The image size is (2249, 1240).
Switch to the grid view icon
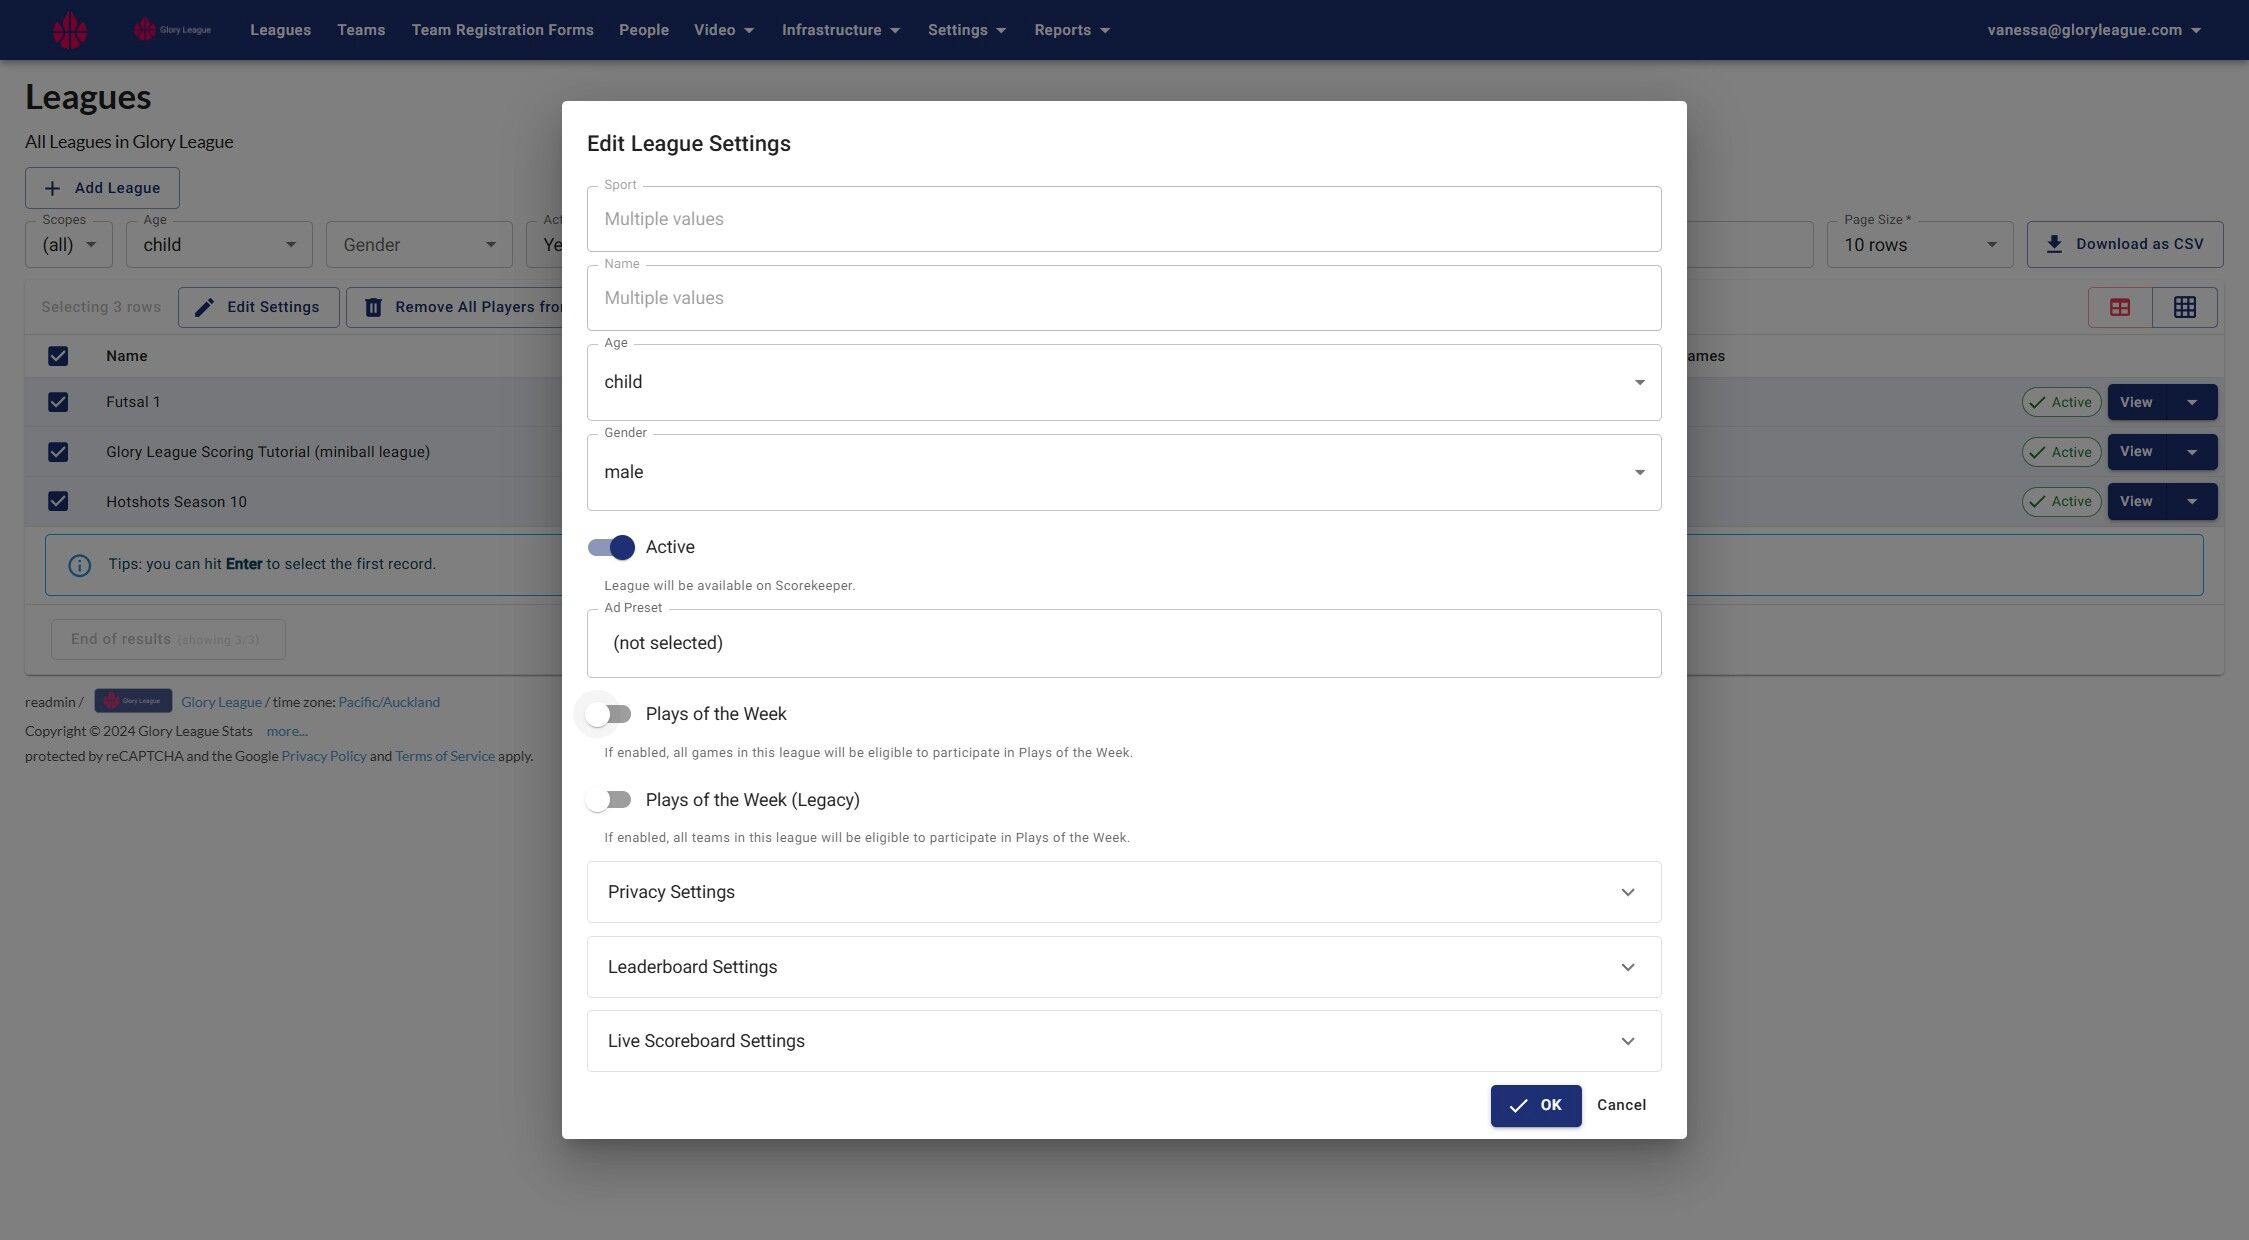pos(2184,307)
